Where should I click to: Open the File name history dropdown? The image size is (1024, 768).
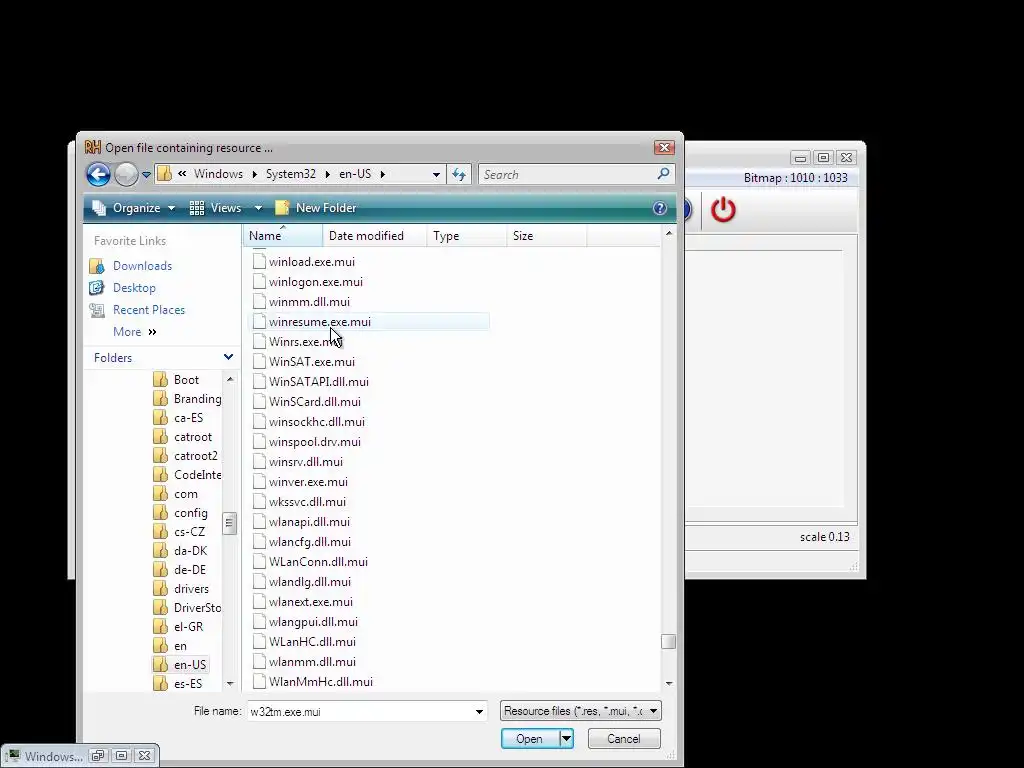coord(479,711)
